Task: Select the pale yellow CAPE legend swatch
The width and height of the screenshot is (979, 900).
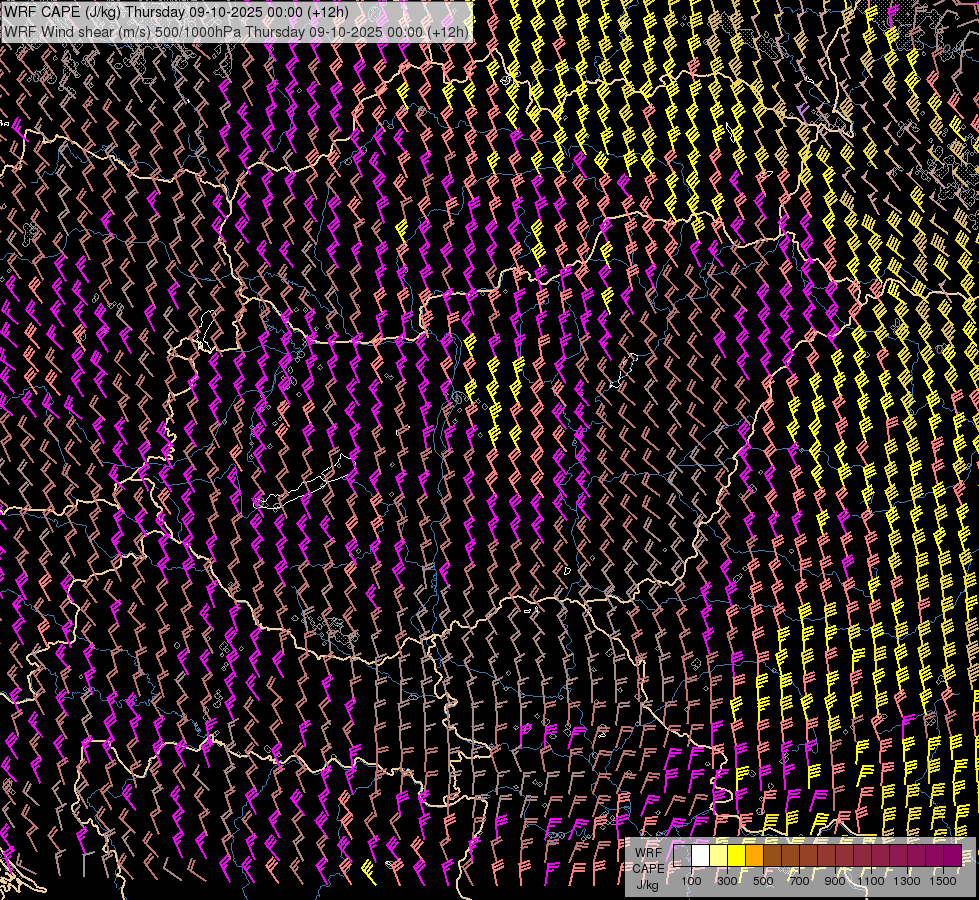Action: click(718, 856)
